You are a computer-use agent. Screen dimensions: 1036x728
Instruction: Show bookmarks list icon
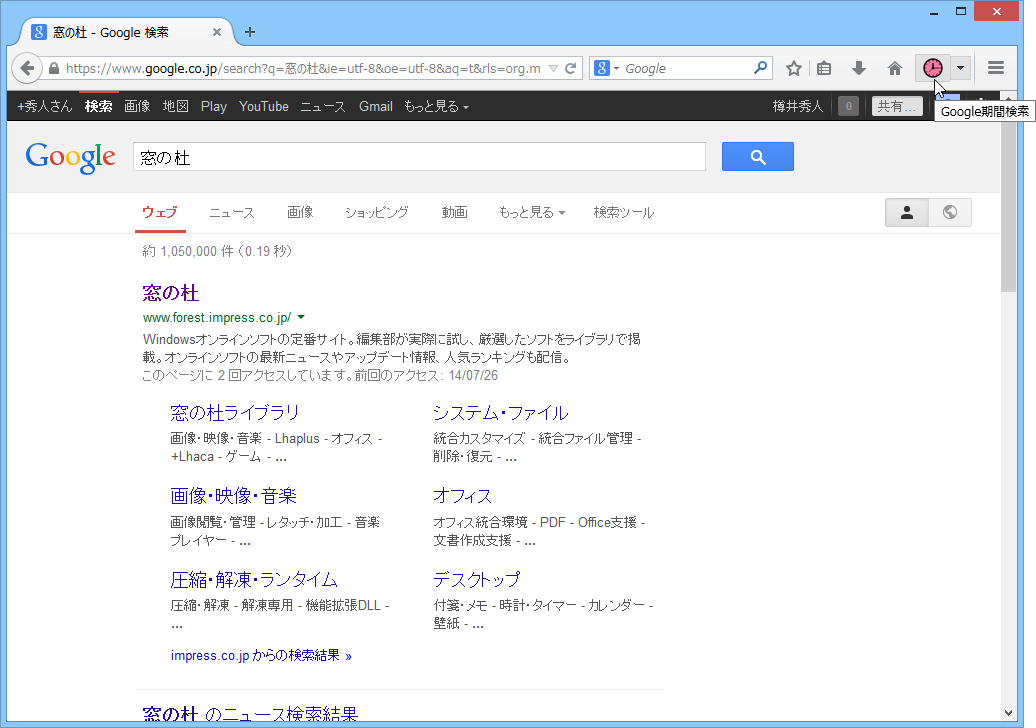point(823,68)
